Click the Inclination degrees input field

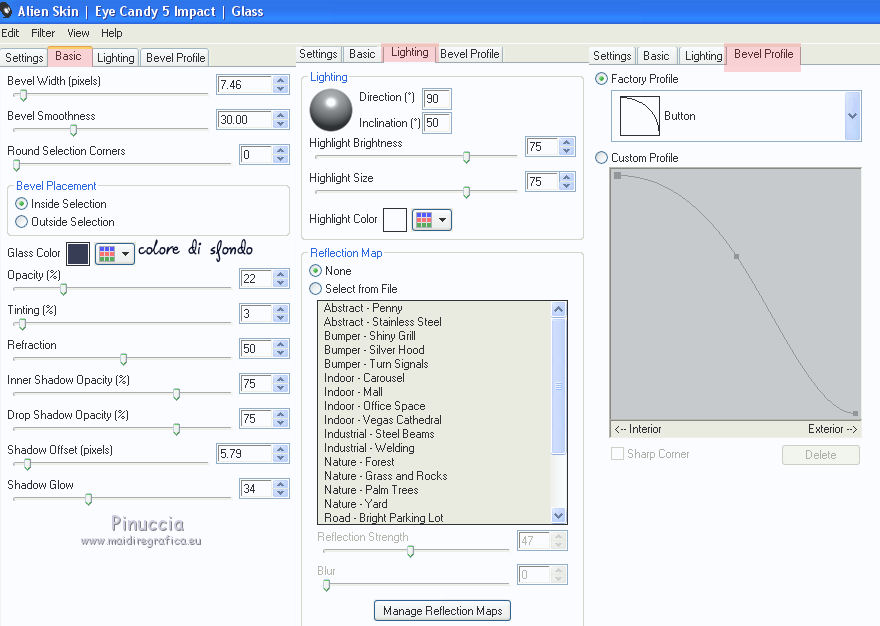[x=437, y=123]
